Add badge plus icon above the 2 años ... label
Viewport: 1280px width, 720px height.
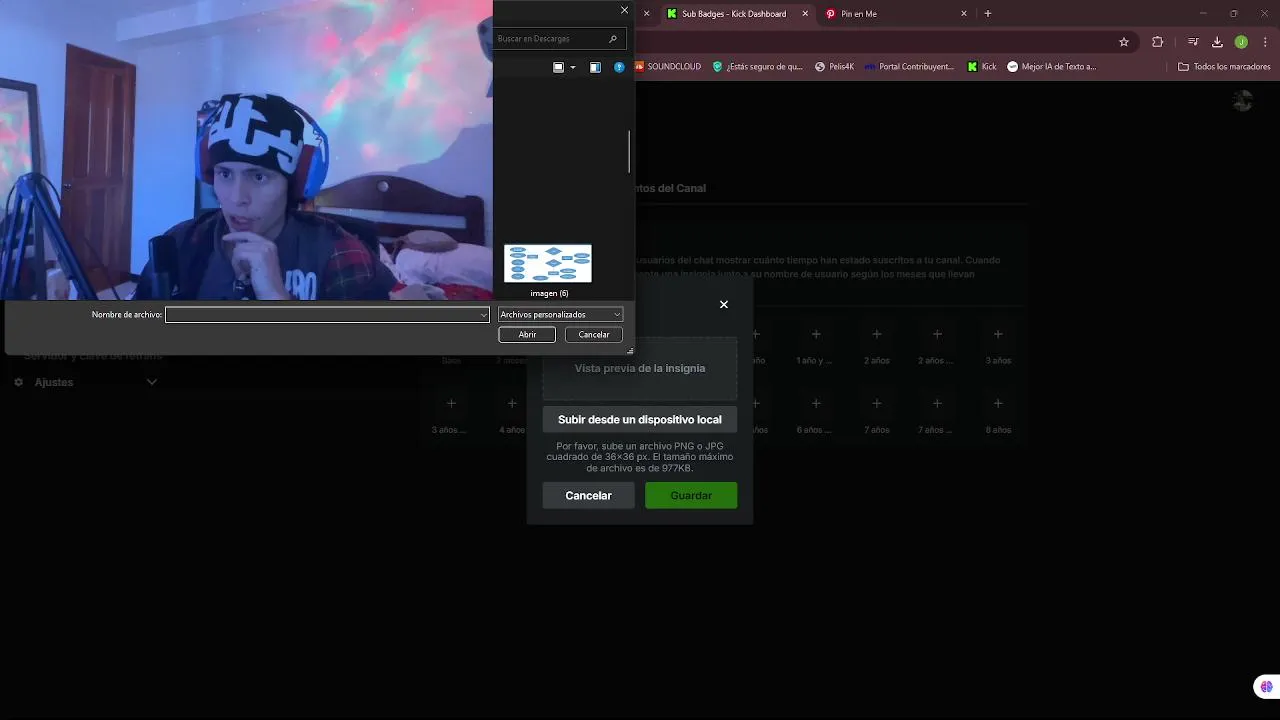tap(937, 334)
